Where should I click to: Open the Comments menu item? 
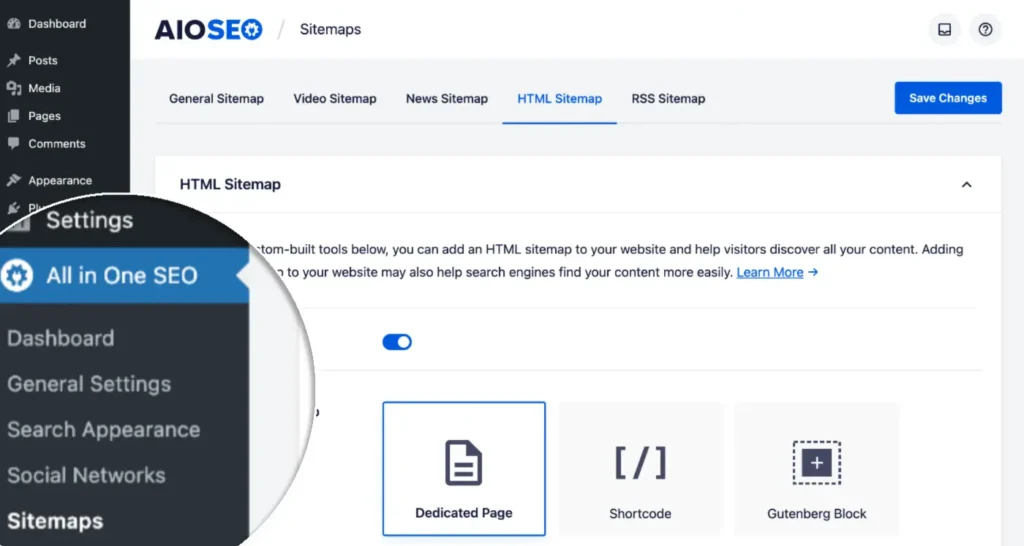pos(57,144)
